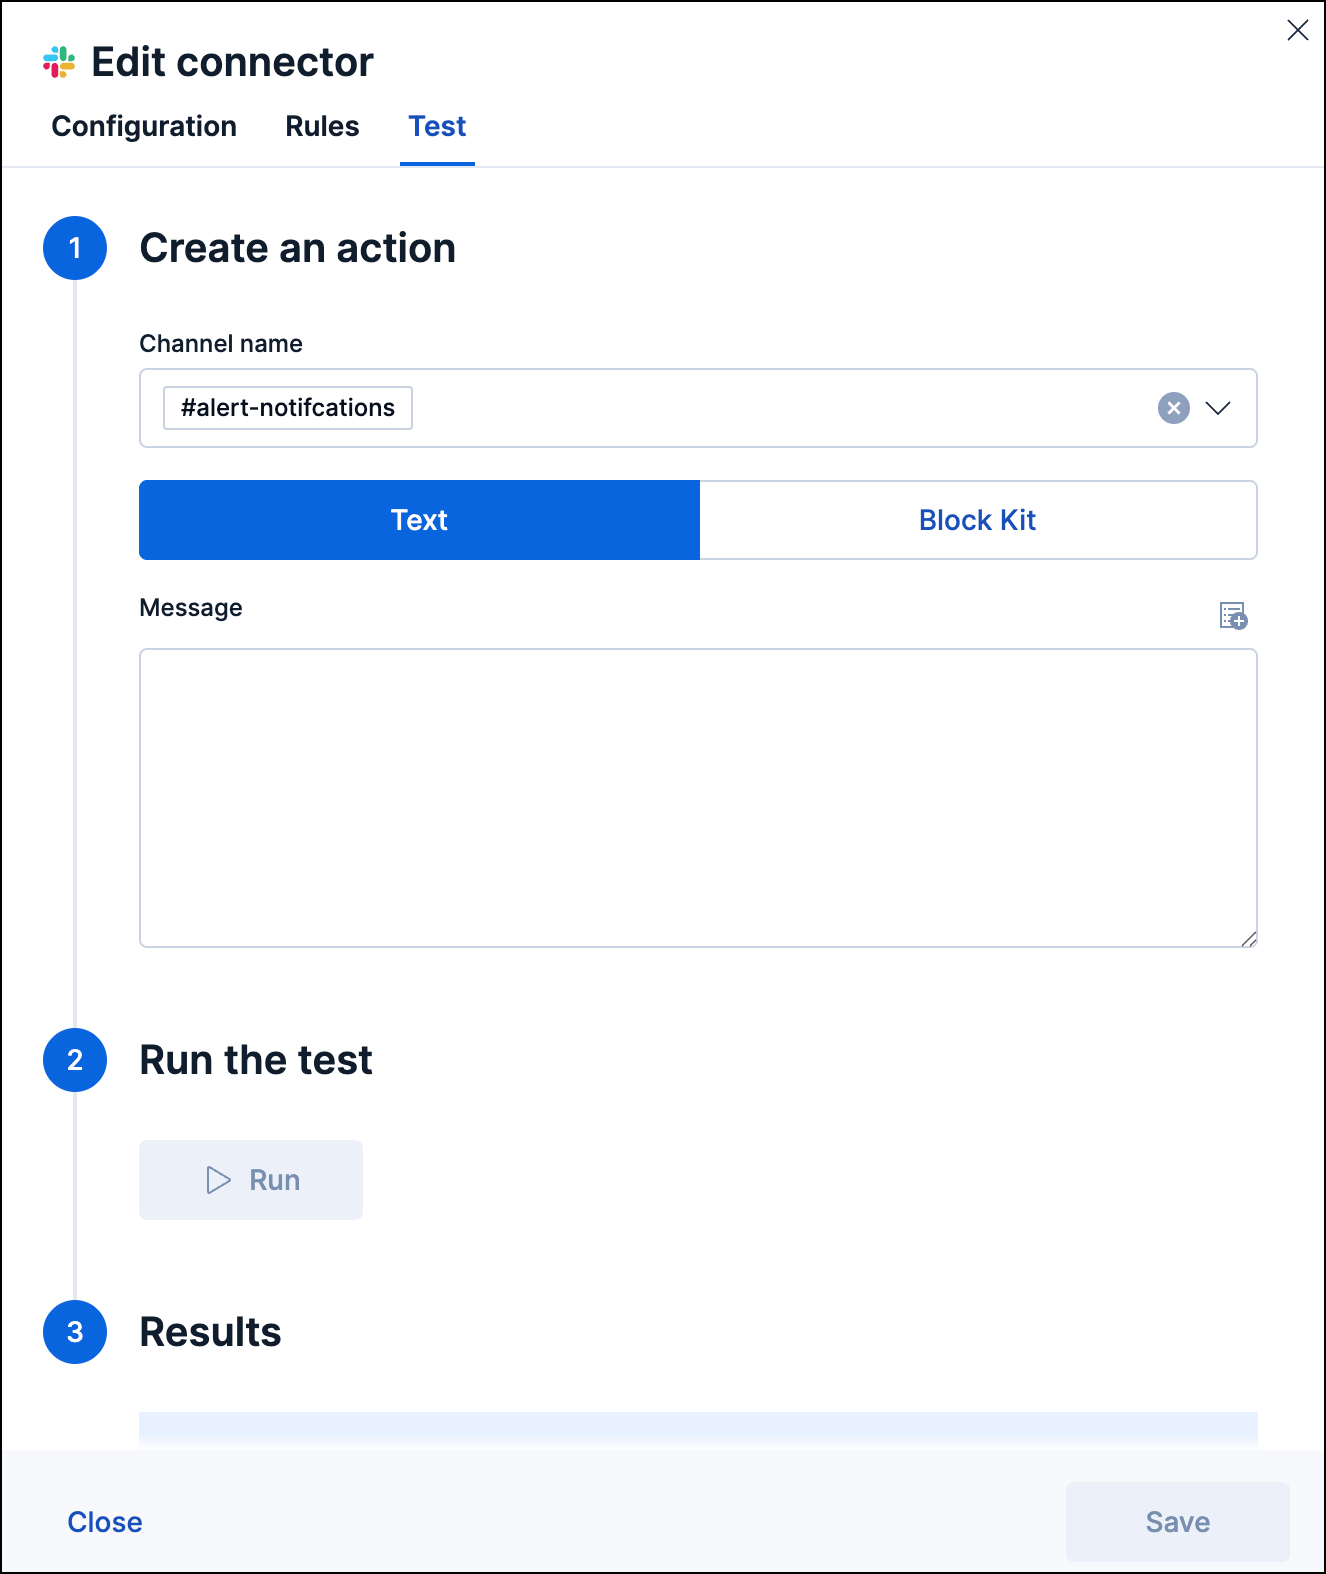Switch to the Configuration tab

pyautogui.click(x=144, y=126)
